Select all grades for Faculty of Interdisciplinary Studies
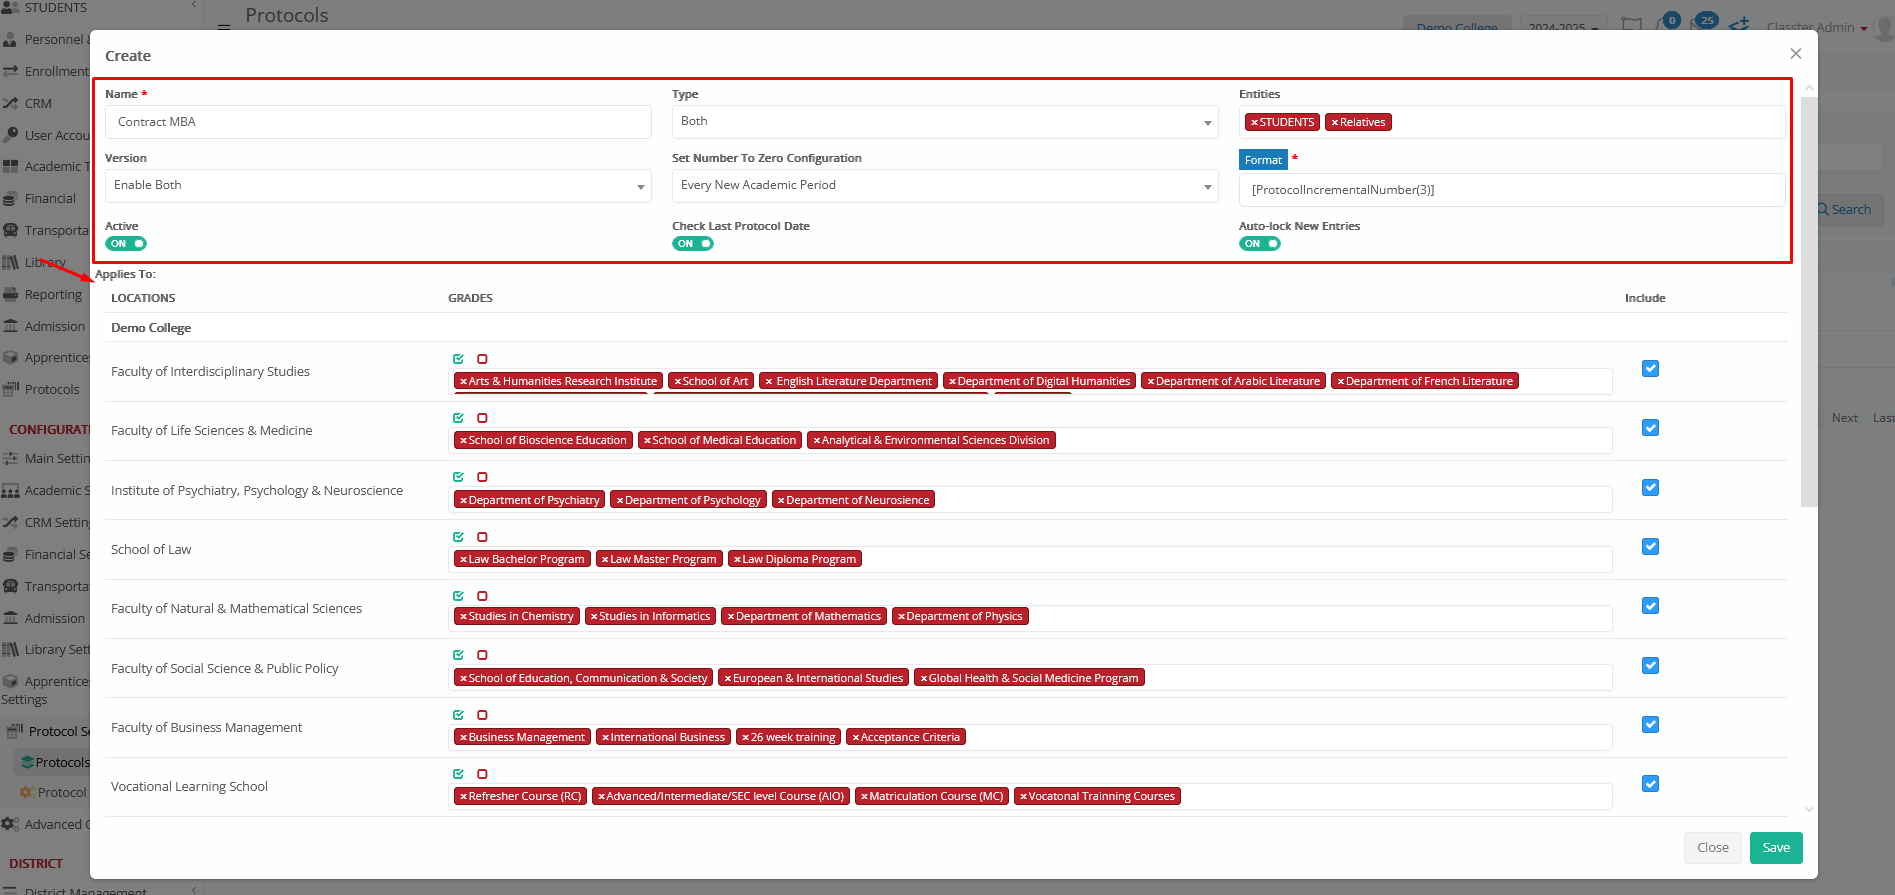This screenshot has width=1895, height=895. pyautogui.click(x=458, y=359)
